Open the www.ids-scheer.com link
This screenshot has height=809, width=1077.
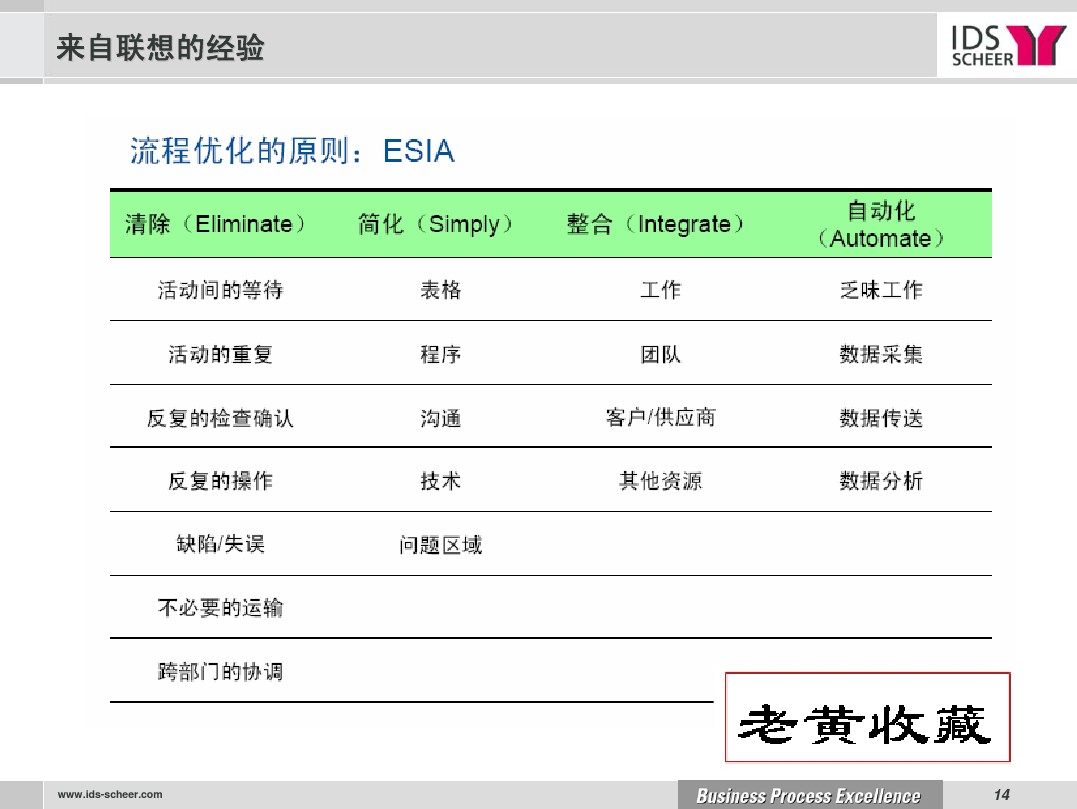pyautogui.click(x=110, y=795)
